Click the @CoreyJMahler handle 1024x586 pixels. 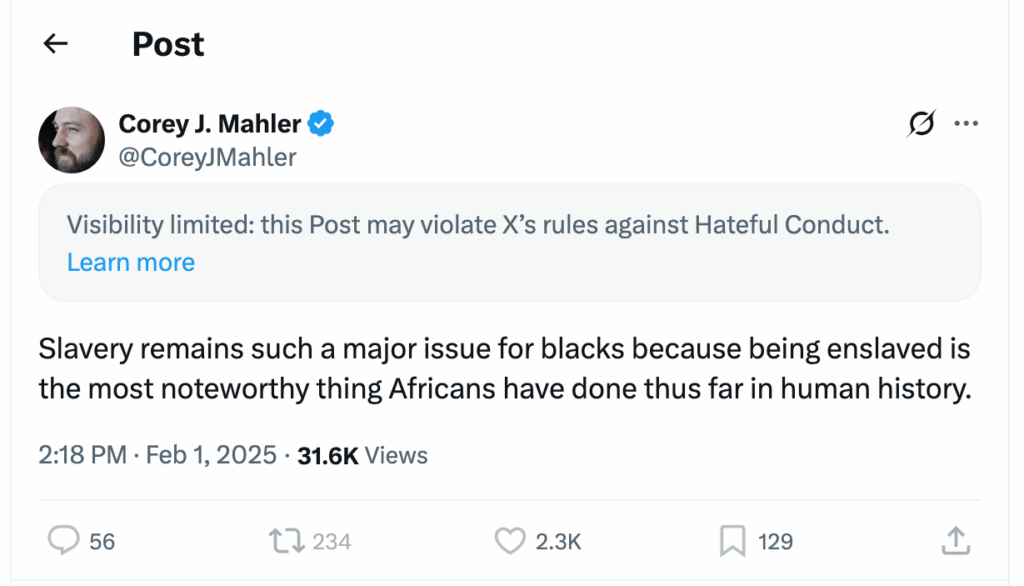[207, 157]
